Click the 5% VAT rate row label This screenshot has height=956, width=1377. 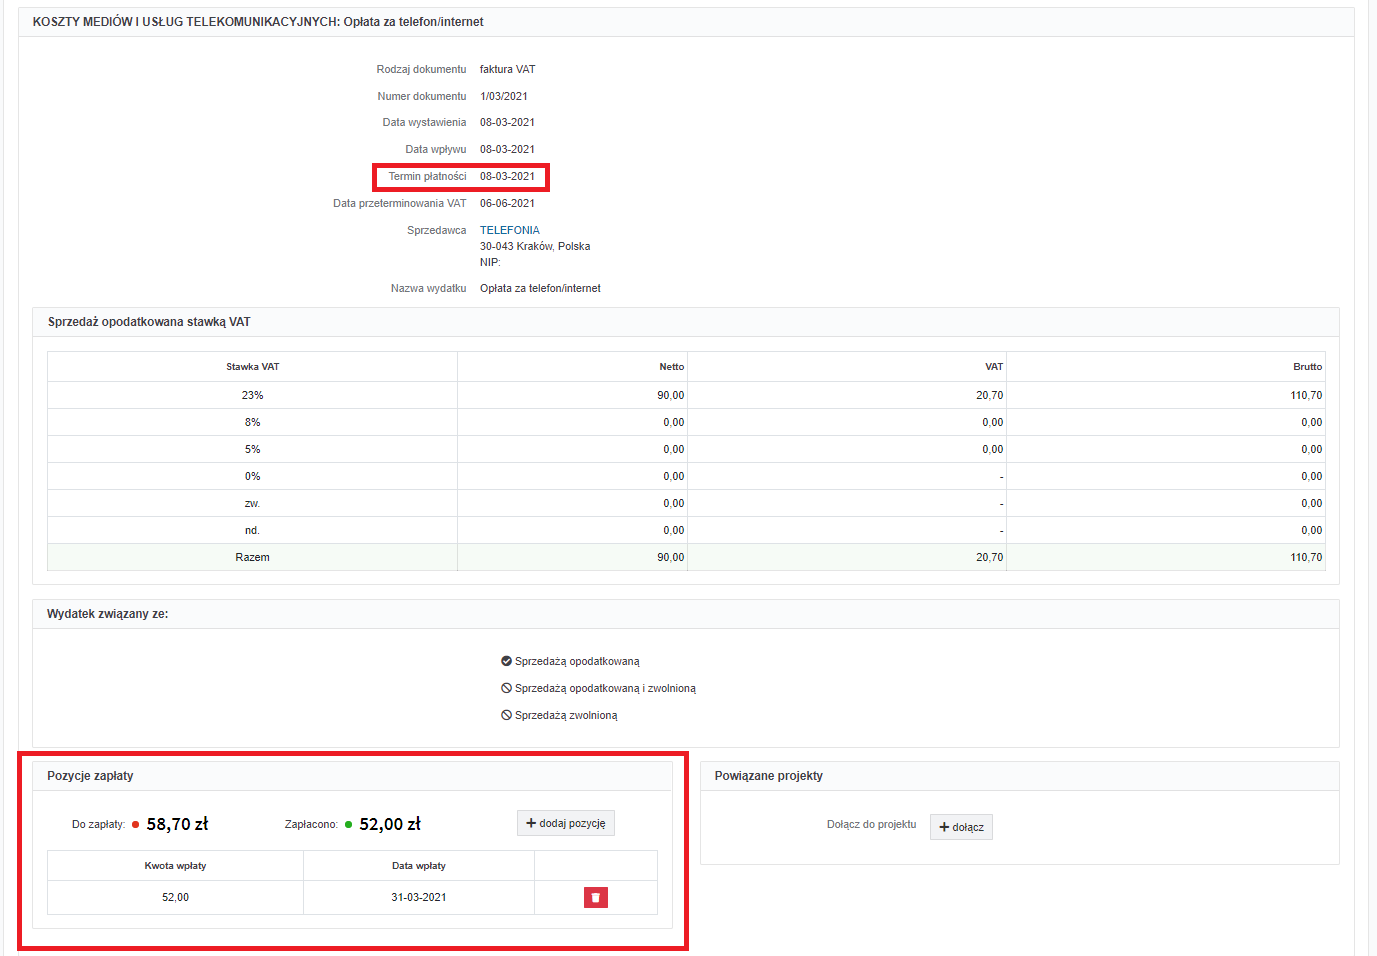coord(252,449)
